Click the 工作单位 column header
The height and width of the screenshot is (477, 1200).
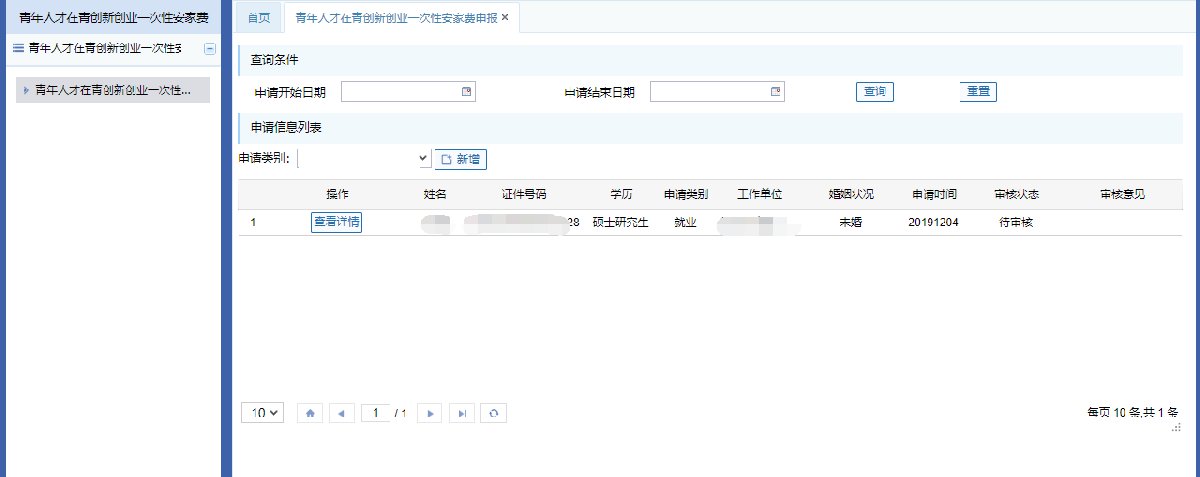pyautogui.click(x=759, y=194)
